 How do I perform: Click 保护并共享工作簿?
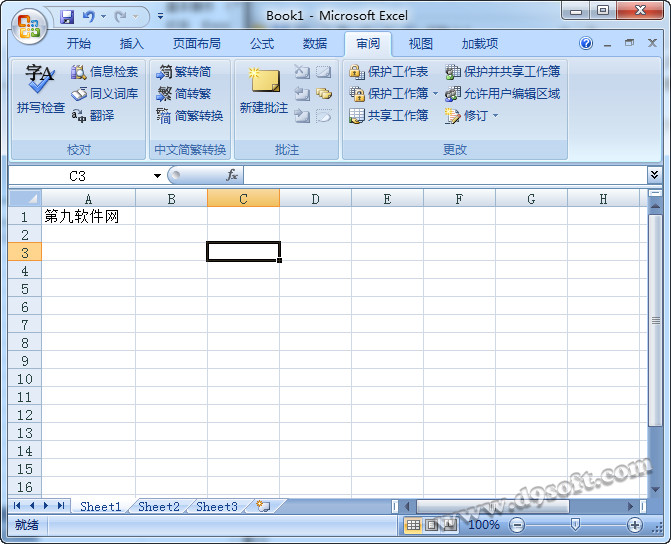click(x=503, y=71)
